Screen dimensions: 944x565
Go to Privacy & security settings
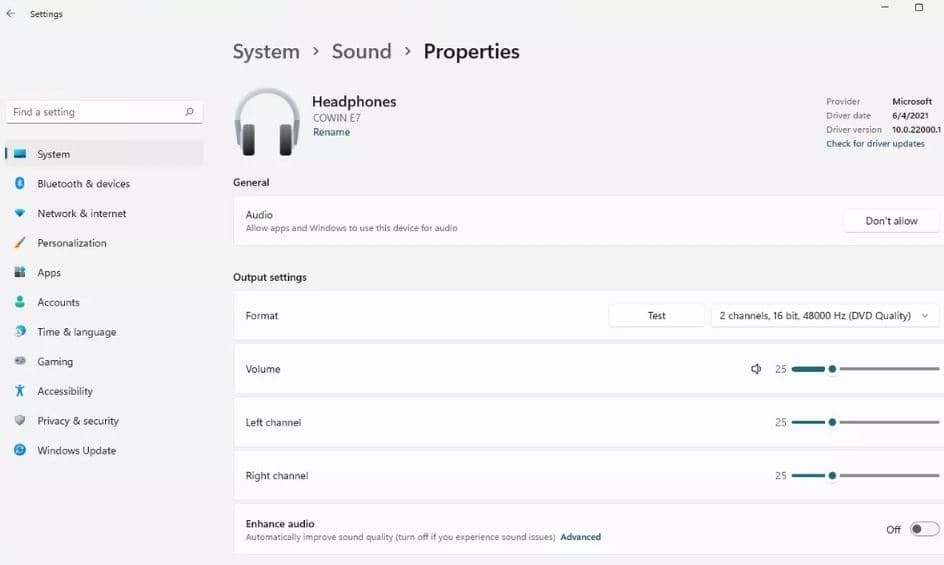click(x=78, y=421)
